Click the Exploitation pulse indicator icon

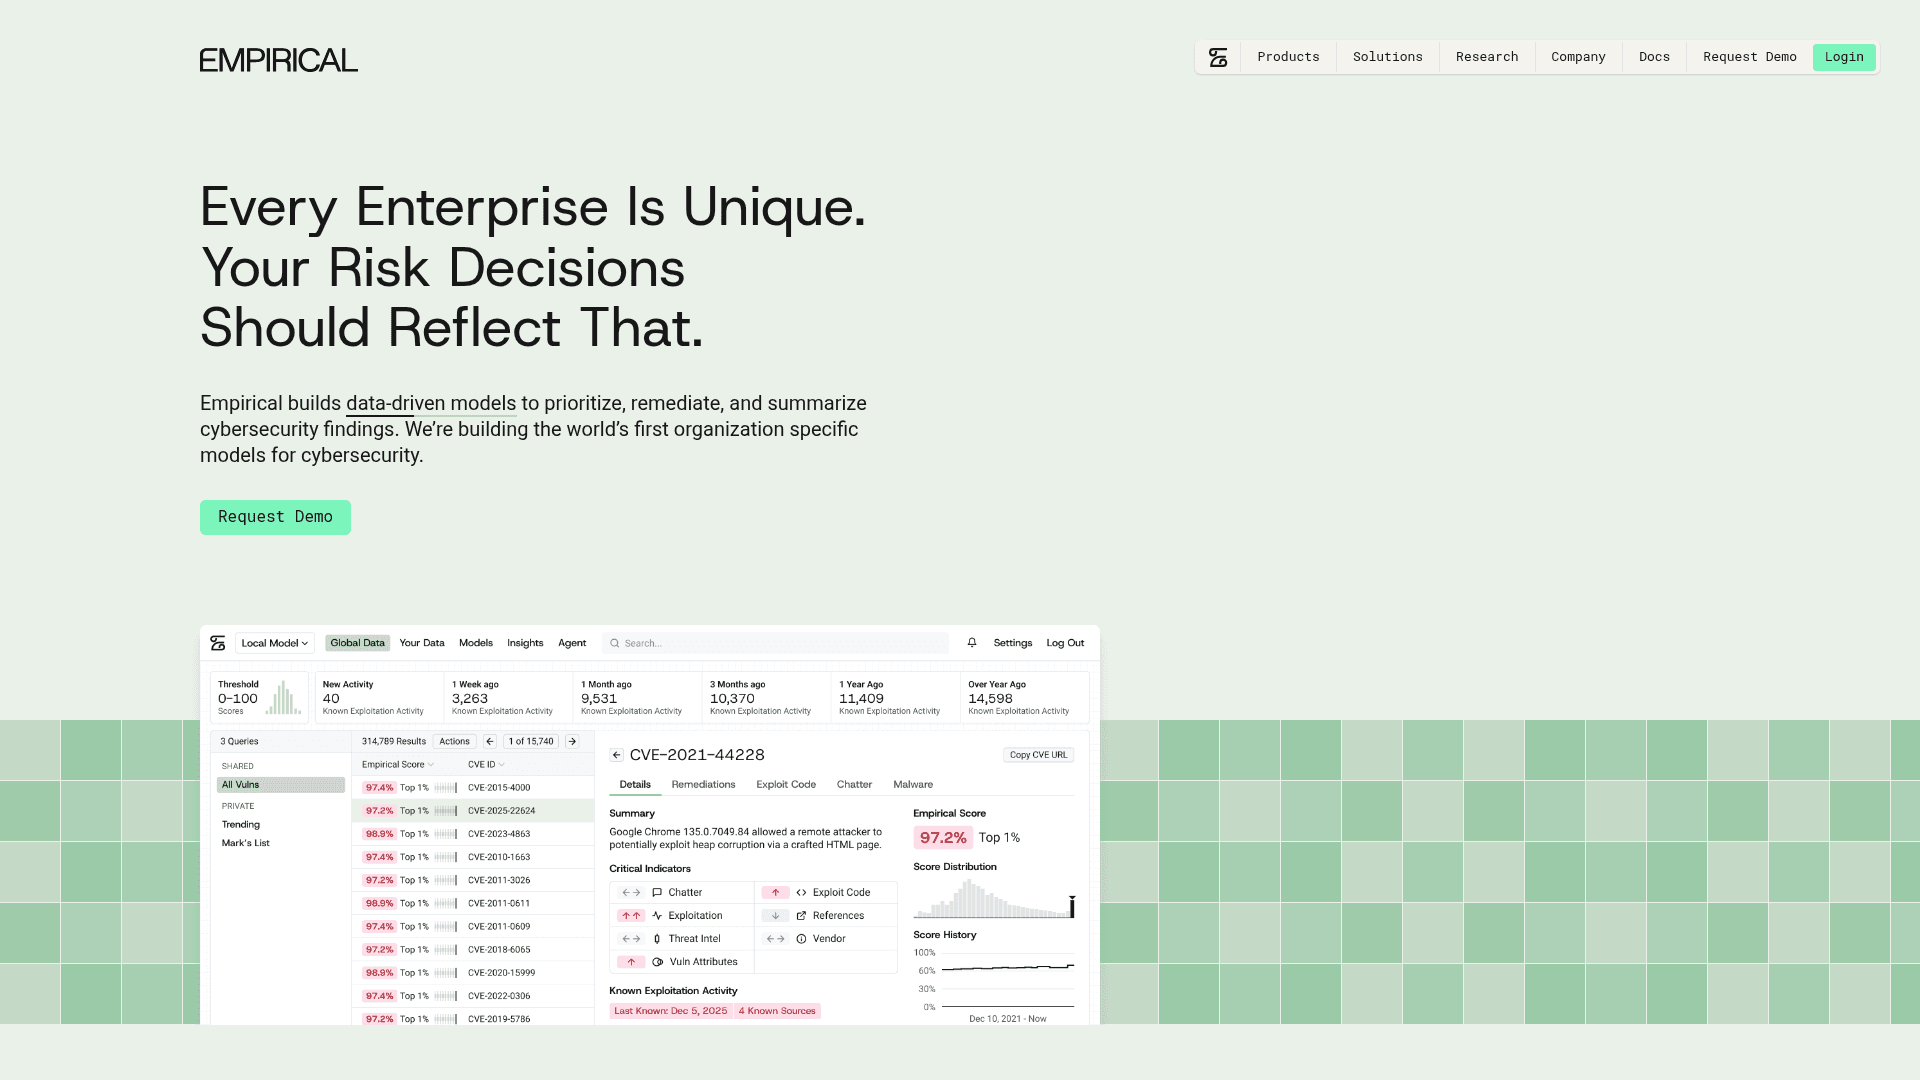point(657,916)
